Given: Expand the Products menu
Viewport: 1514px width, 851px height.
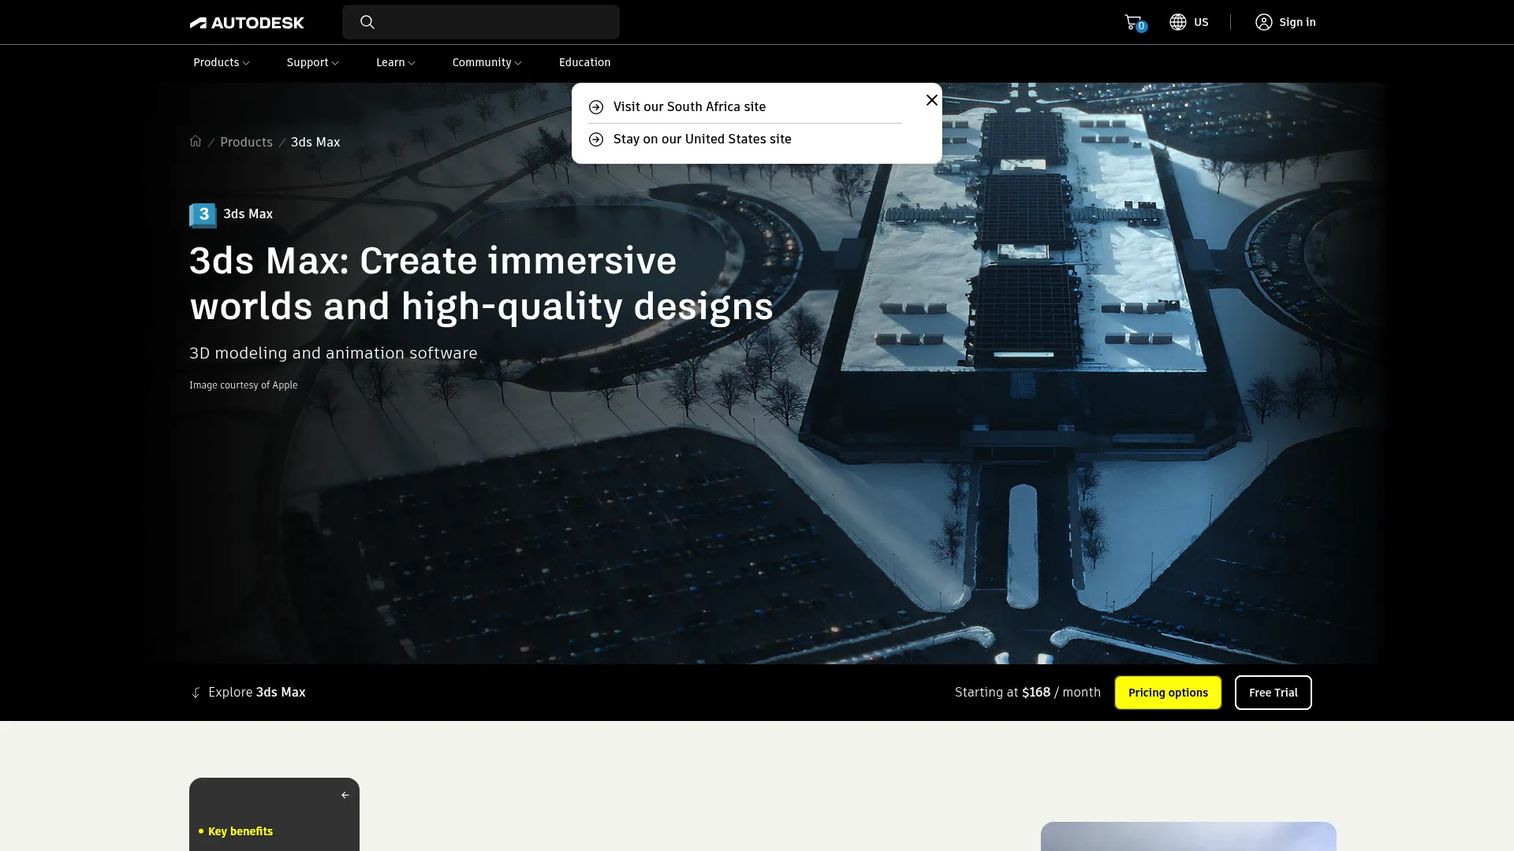Looking at the screenshot, I should click(221, 62).
